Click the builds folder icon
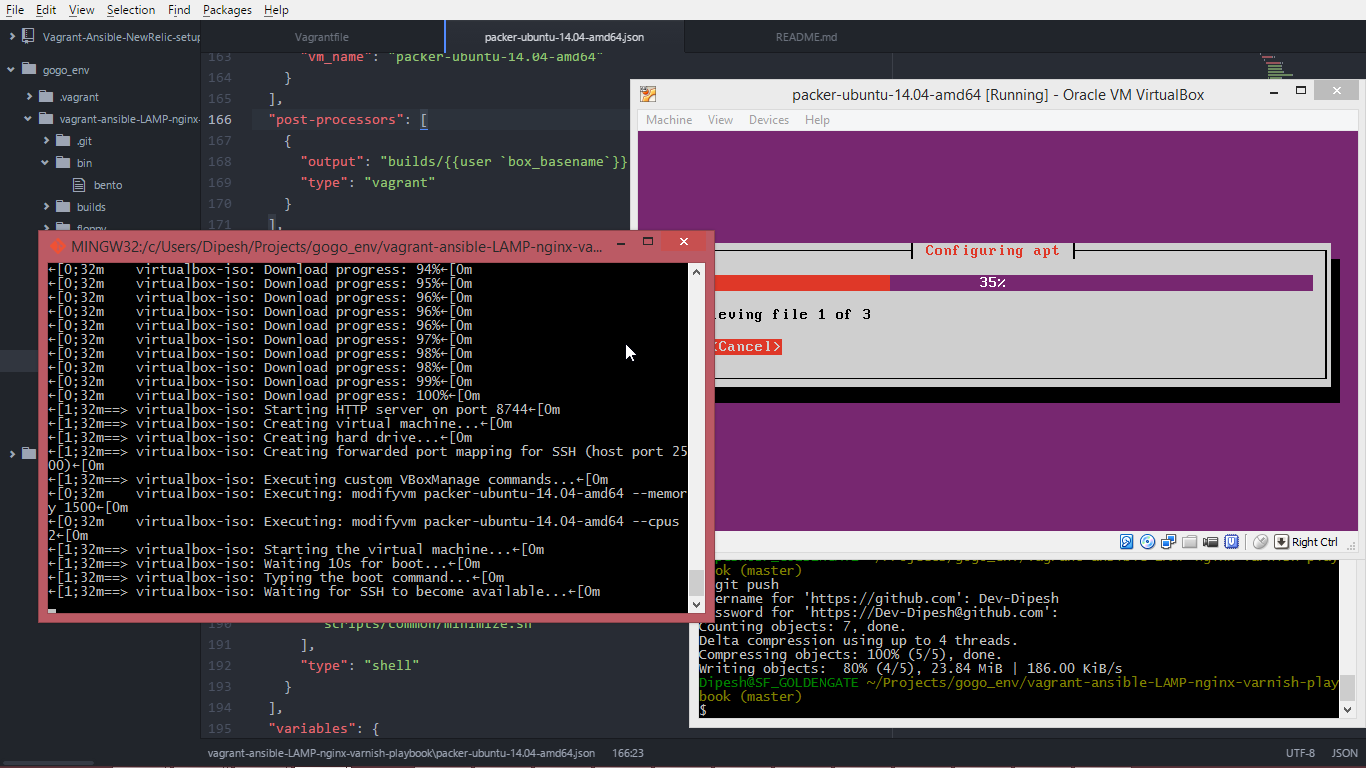This screenshot has height=768, width=1366. [x=63, y=207]
